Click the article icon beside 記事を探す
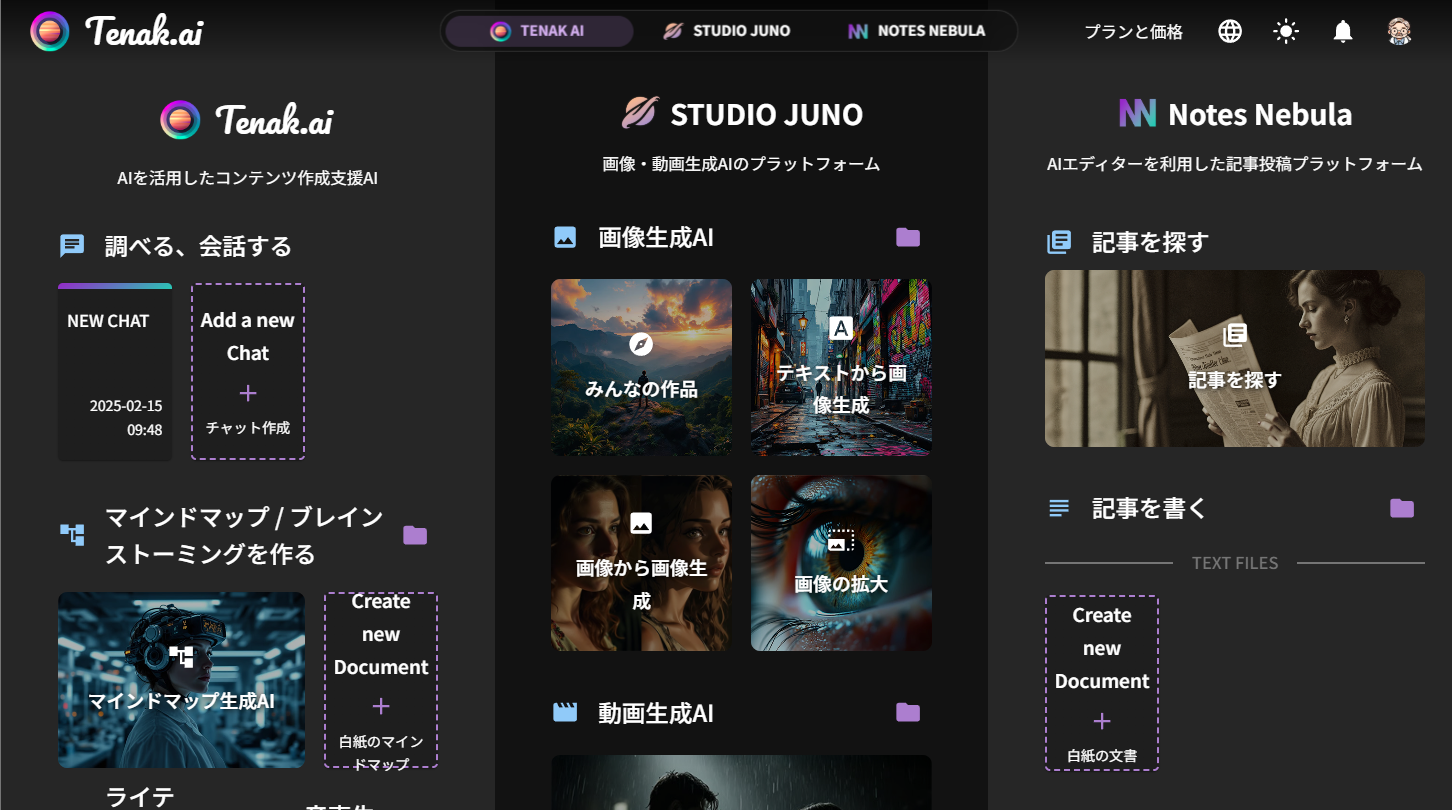 pos(1058,241)
